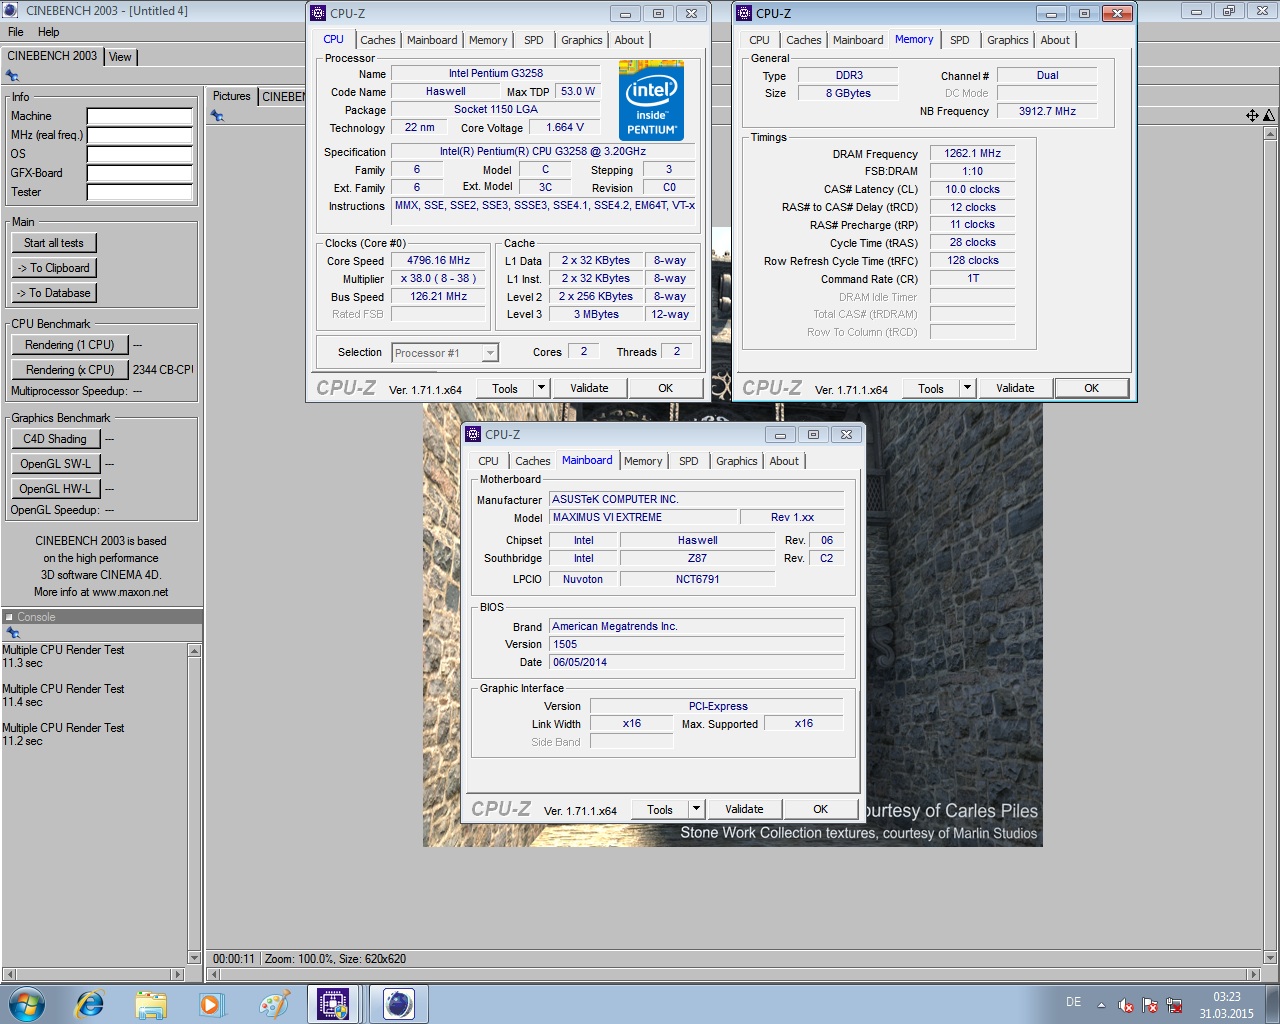This screenshot has width=1280, height=1024.
Task: Click console scrollbar up arrow
Action: tap(194, 651)
